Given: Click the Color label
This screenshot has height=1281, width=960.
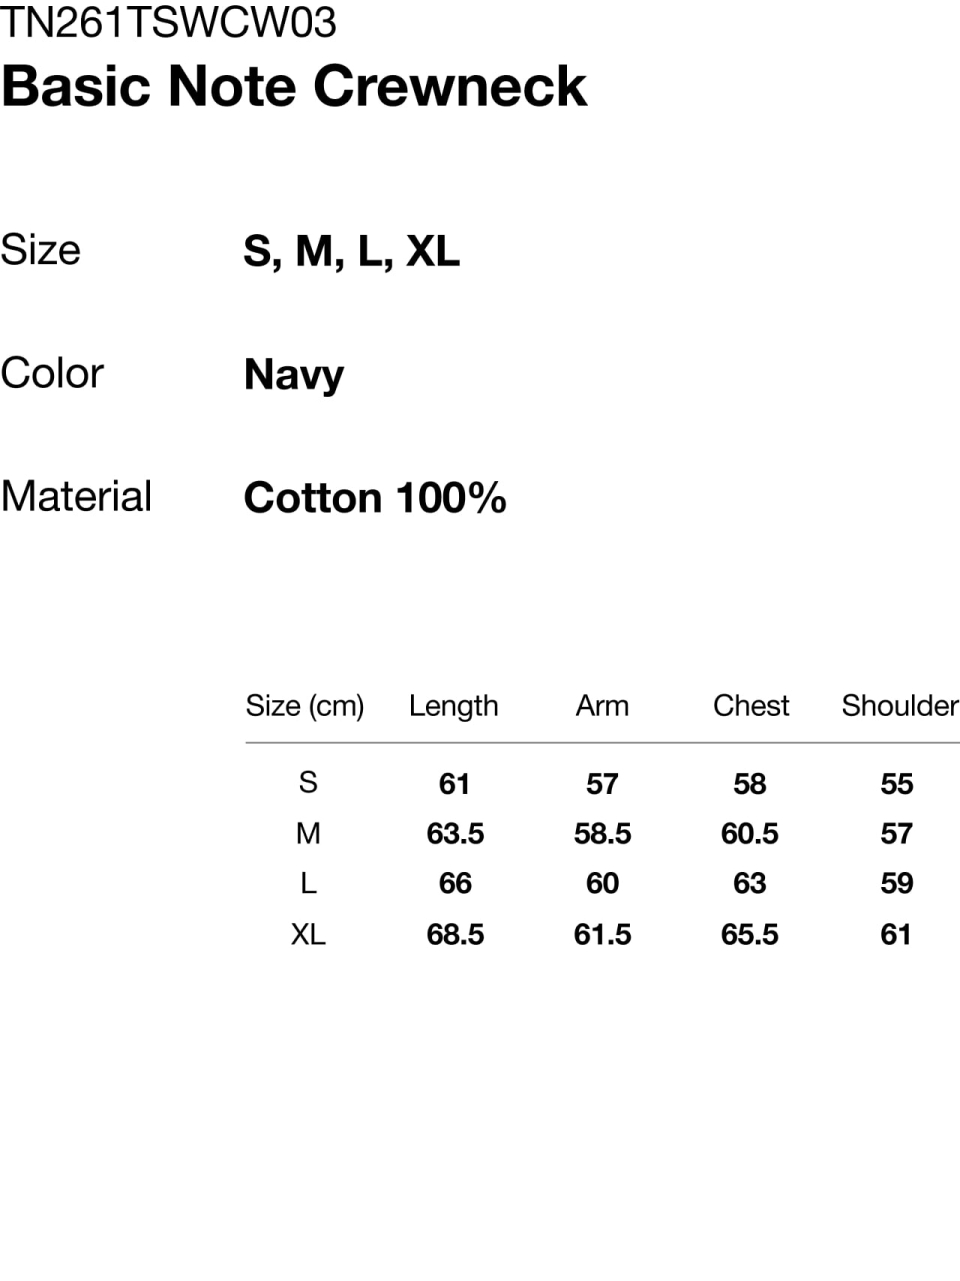Looking at the screenshot, I should coord(52,374).
